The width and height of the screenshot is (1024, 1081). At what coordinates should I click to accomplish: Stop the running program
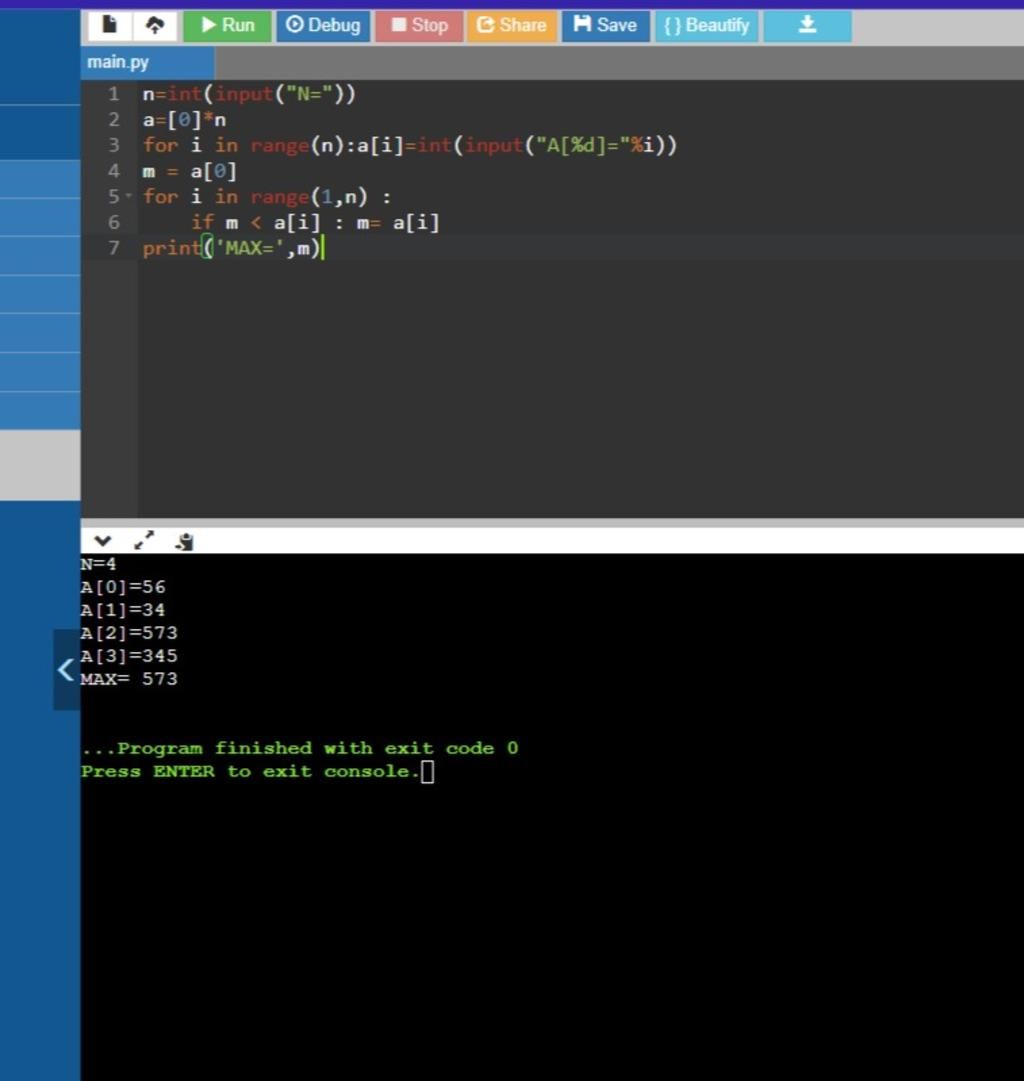coord(419,25)
